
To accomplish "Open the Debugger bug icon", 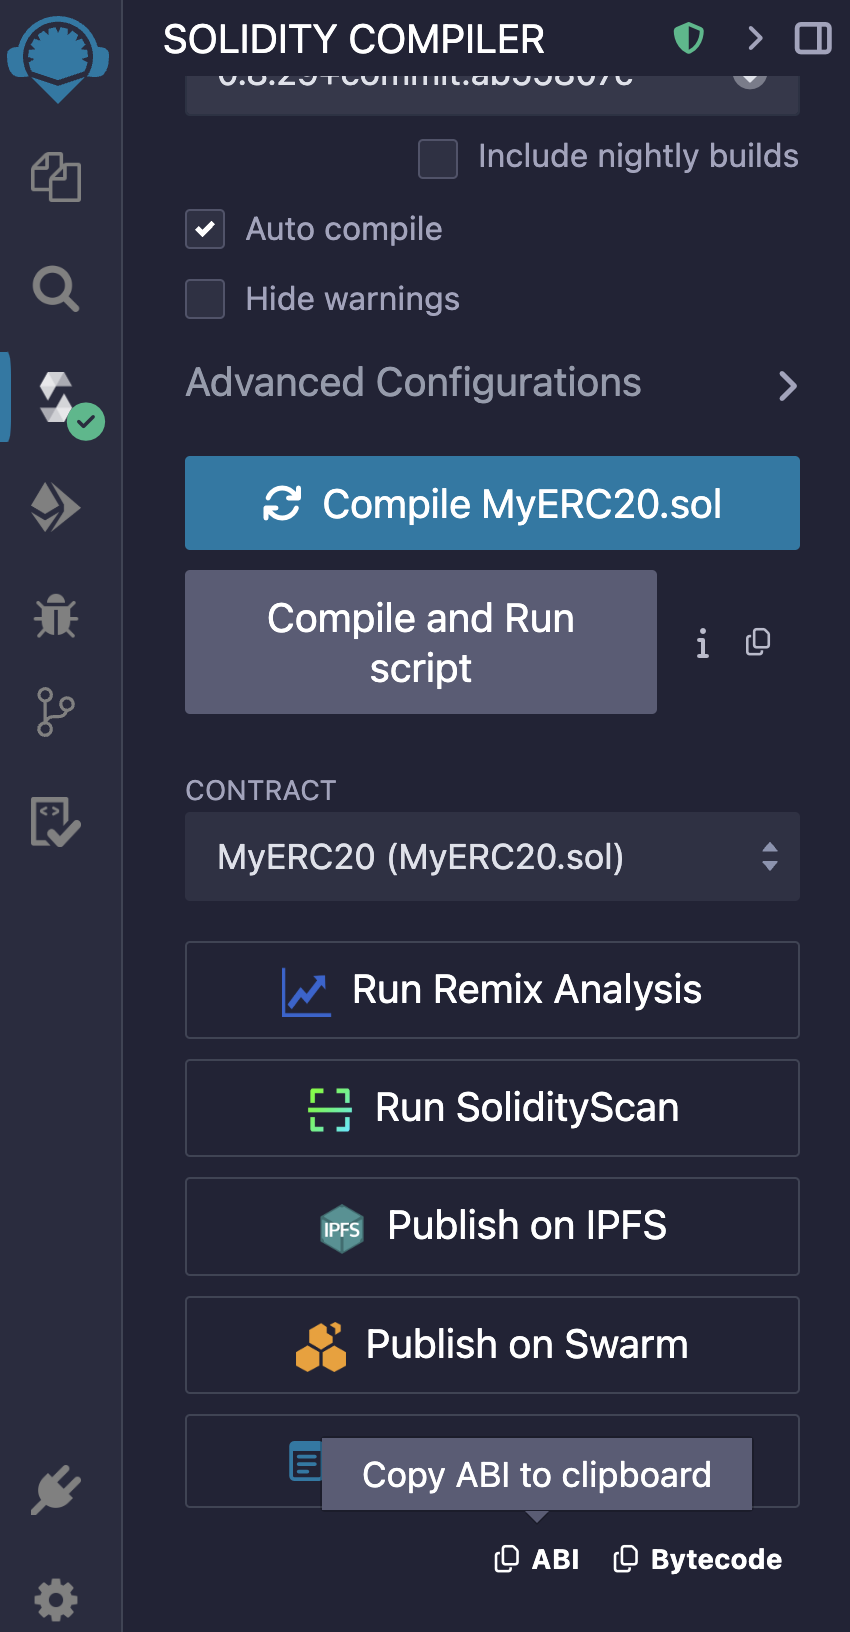I will click(x=56, y=615).
